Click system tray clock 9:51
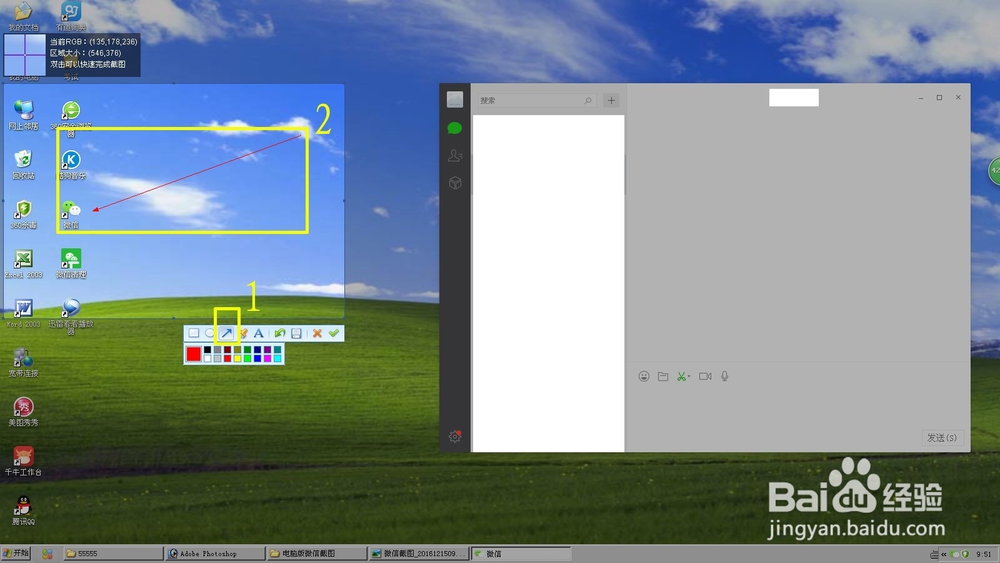This screenshot has width=1000, height=563. click(x=983, y=554)
